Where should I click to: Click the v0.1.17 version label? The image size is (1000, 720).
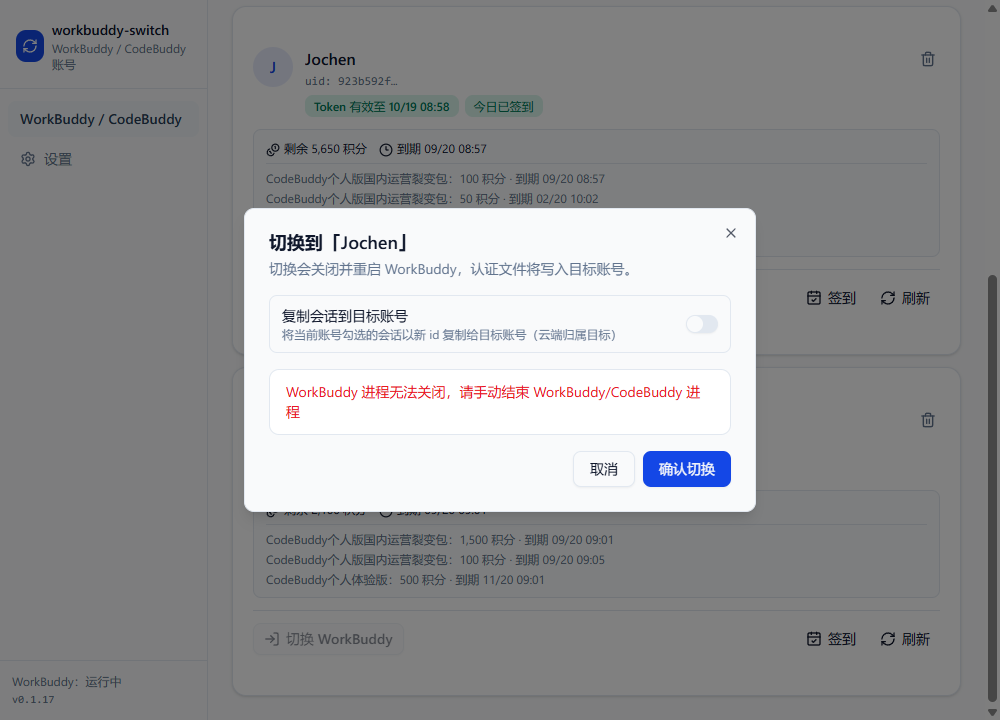pyautogui.click(x=33, y=700)
